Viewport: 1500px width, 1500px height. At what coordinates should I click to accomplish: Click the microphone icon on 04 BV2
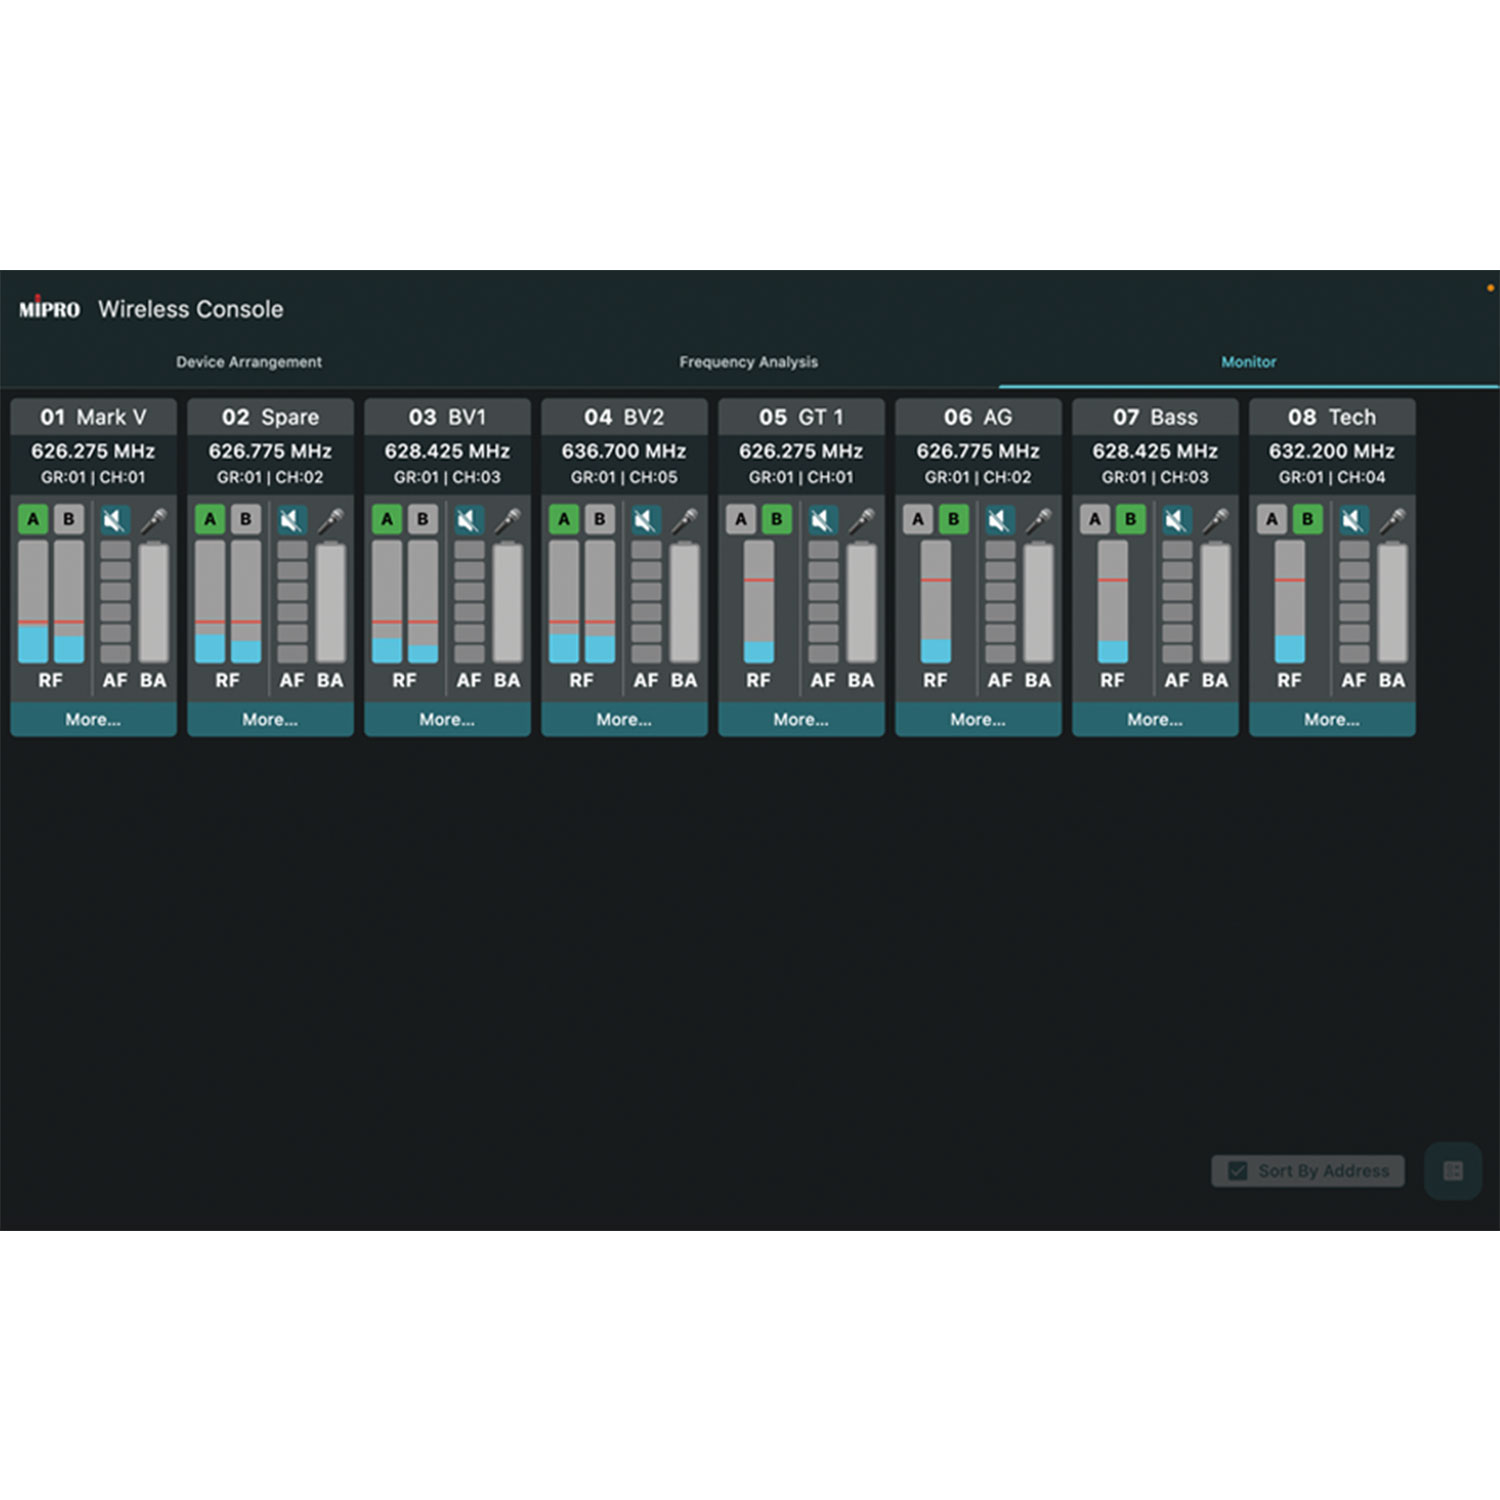coord(684,520)
